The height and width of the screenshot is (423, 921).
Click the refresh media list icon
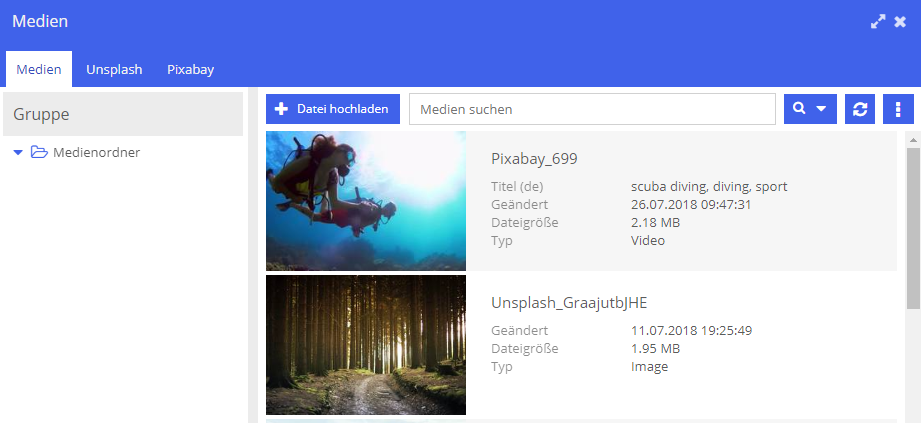tap(860, 109)
